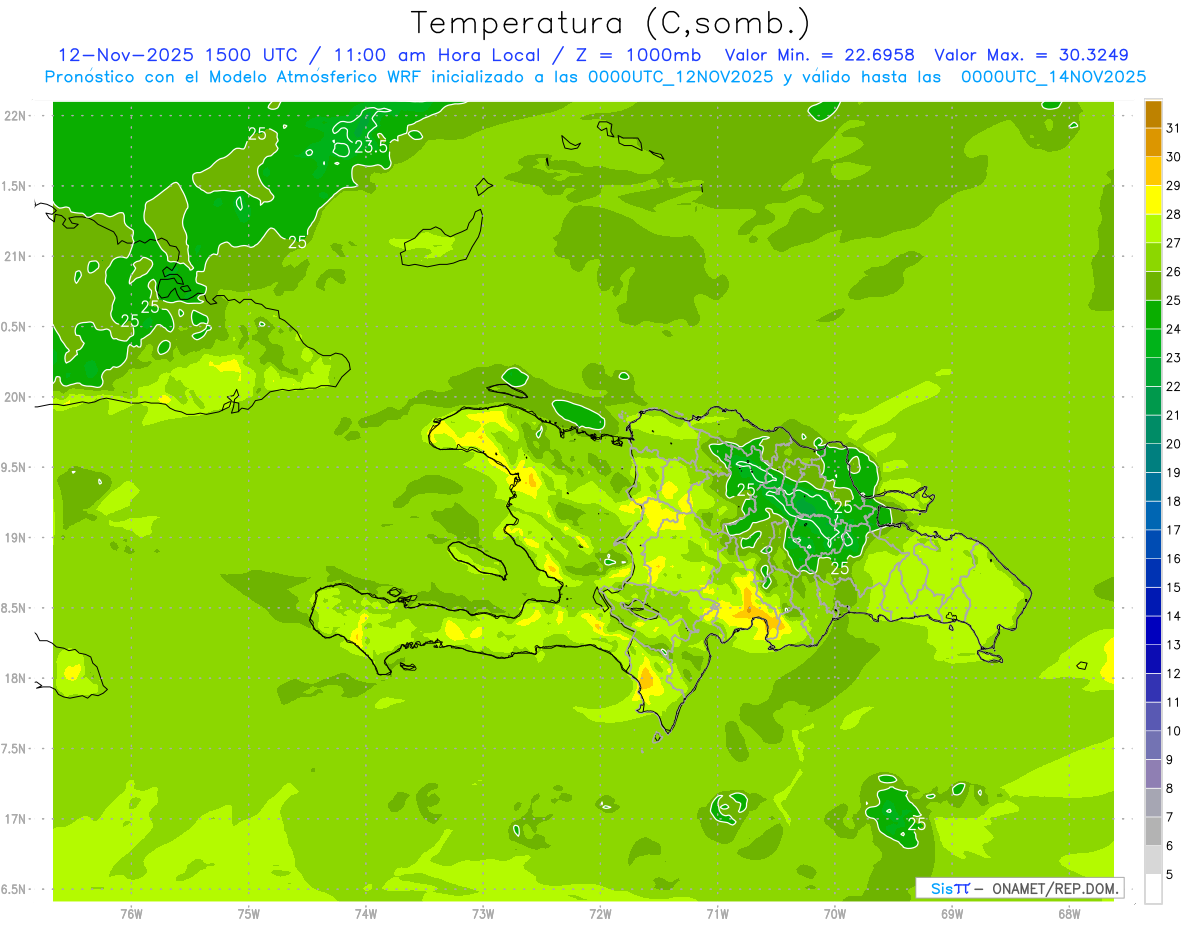The height and width of the screenshot is (927, 1200).
Task: Click the '76W' longitude axis label
Action: point(131,913)
